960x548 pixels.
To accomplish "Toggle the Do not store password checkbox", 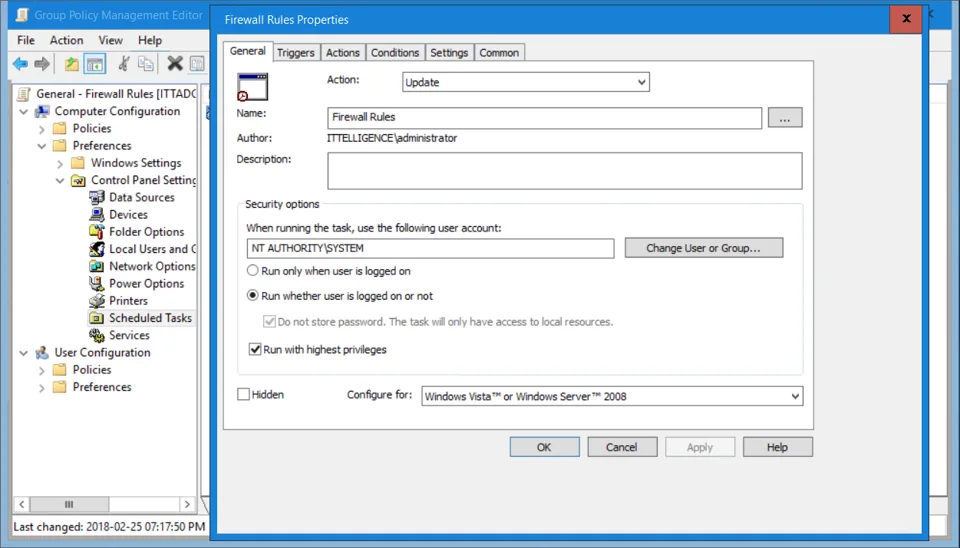I will (269, 321).
